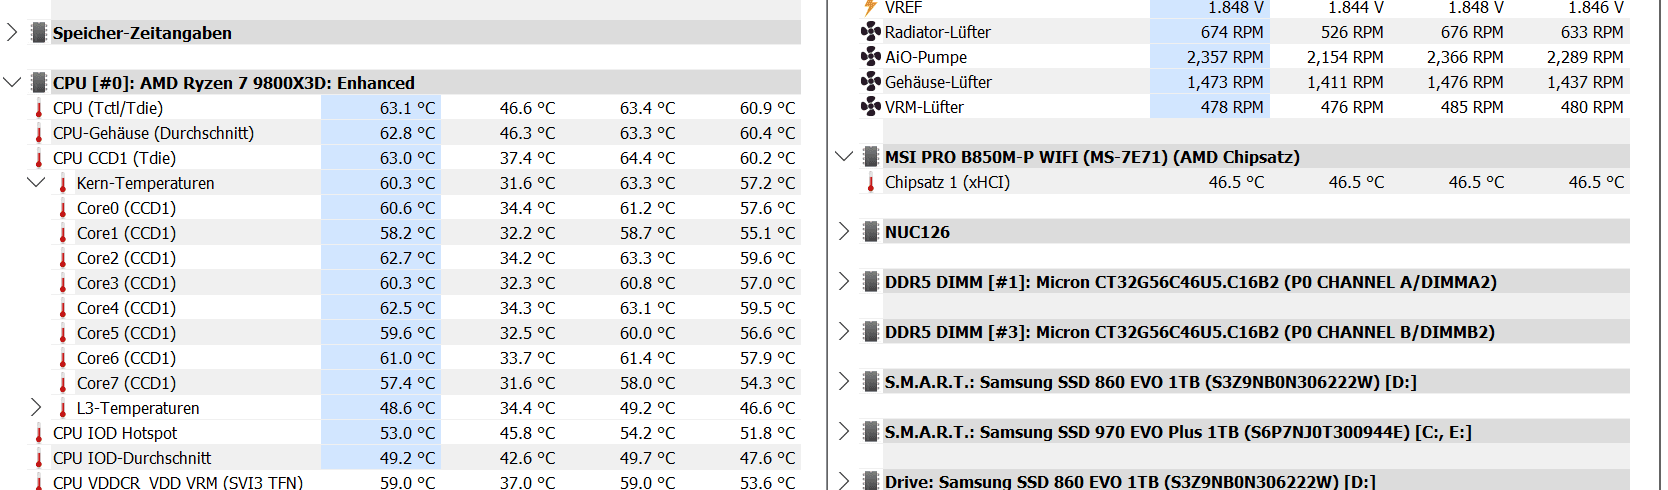Click the 1,473 RPM value of Gehäuse-Lüfter

tap(1225, 82)
